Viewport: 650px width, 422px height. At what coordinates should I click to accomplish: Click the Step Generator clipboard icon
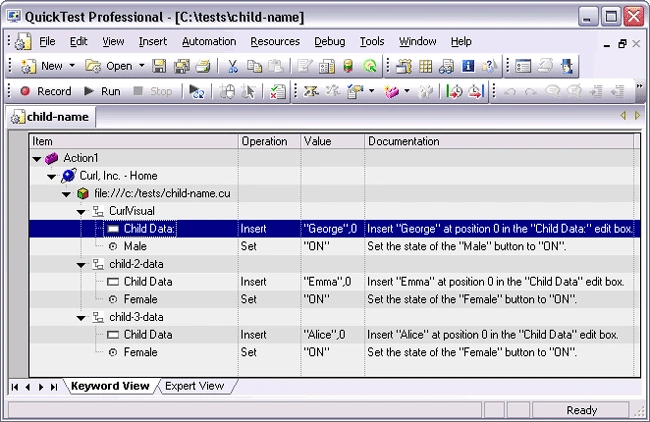tap(355, 91)
